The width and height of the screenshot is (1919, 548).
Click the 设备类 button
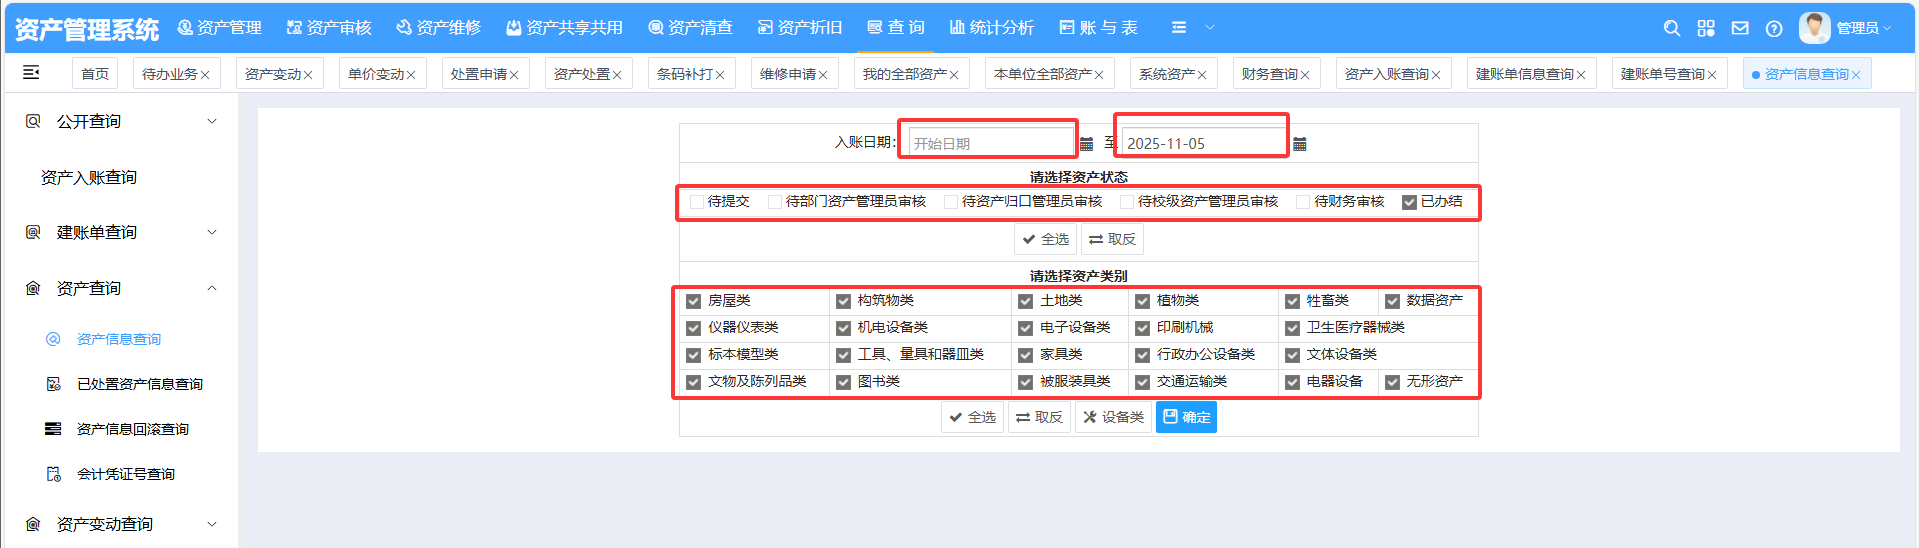tap(1113, 417)
